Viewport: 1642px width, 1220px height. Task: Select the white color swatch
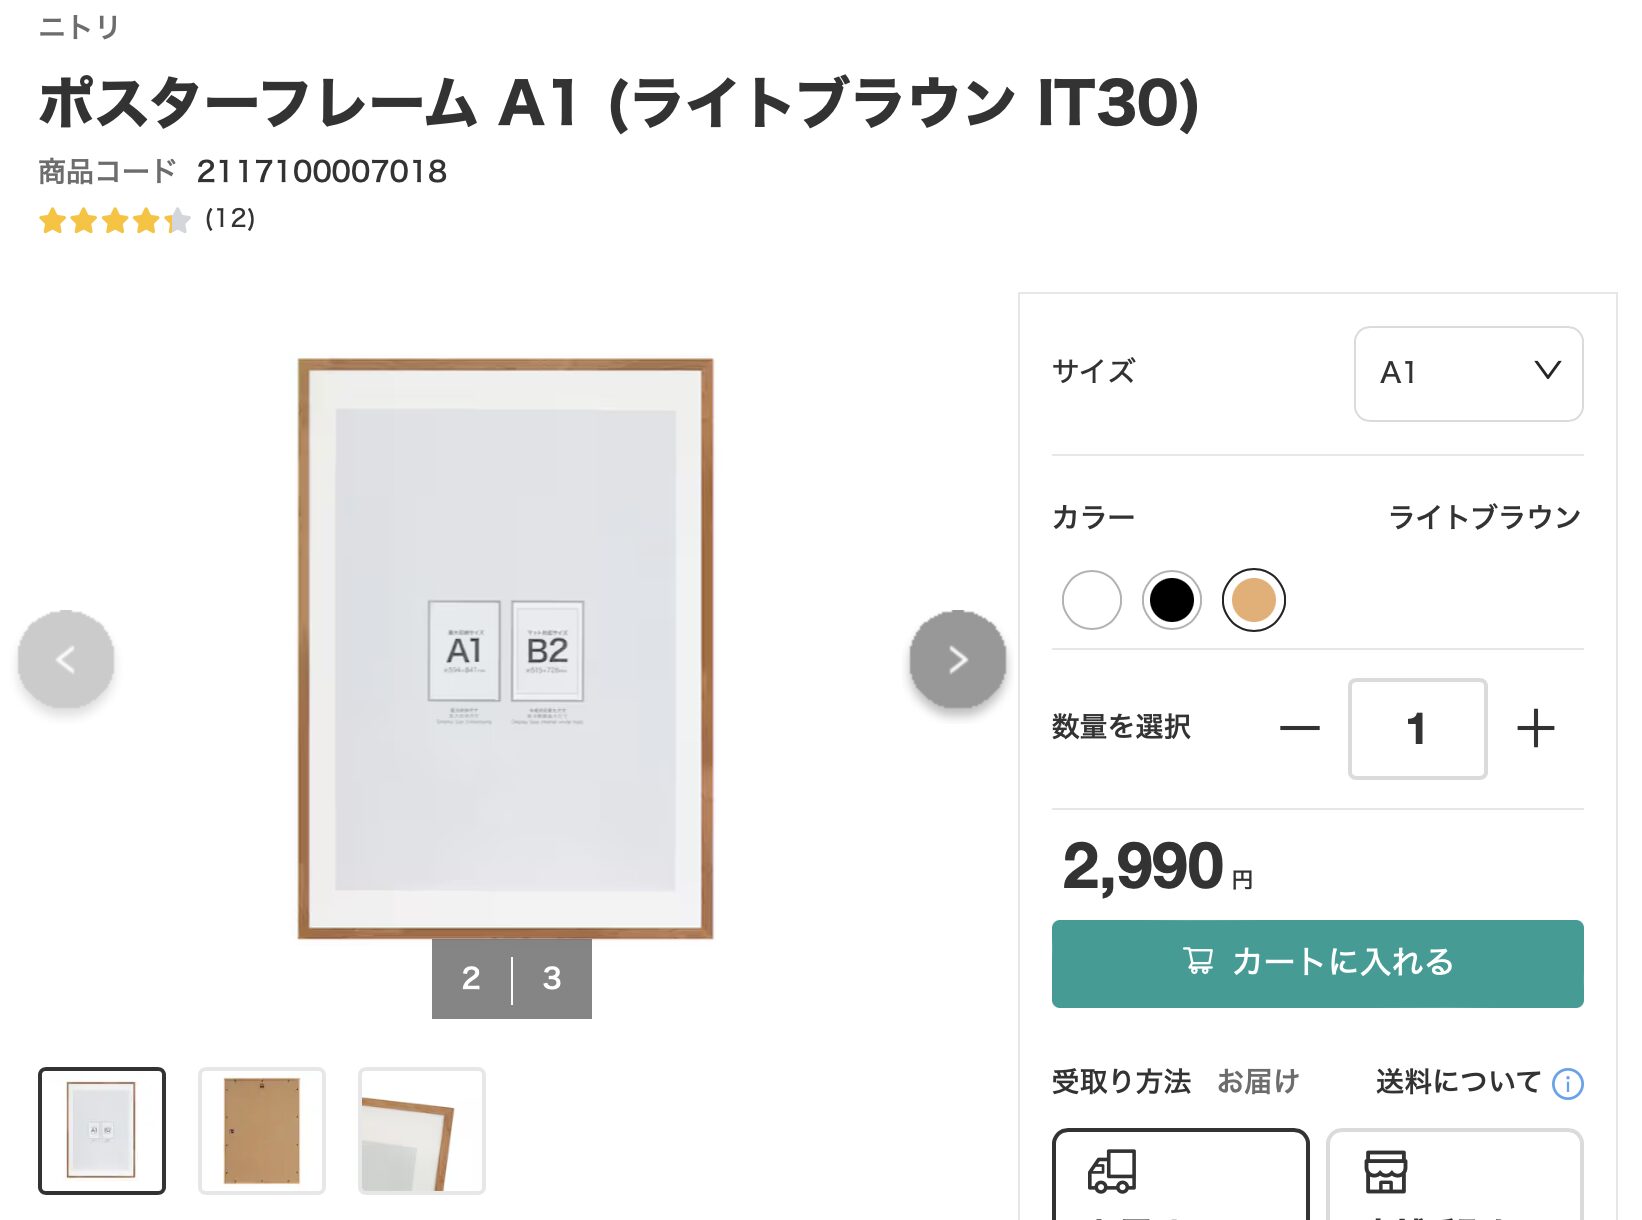click(1091, 600)
